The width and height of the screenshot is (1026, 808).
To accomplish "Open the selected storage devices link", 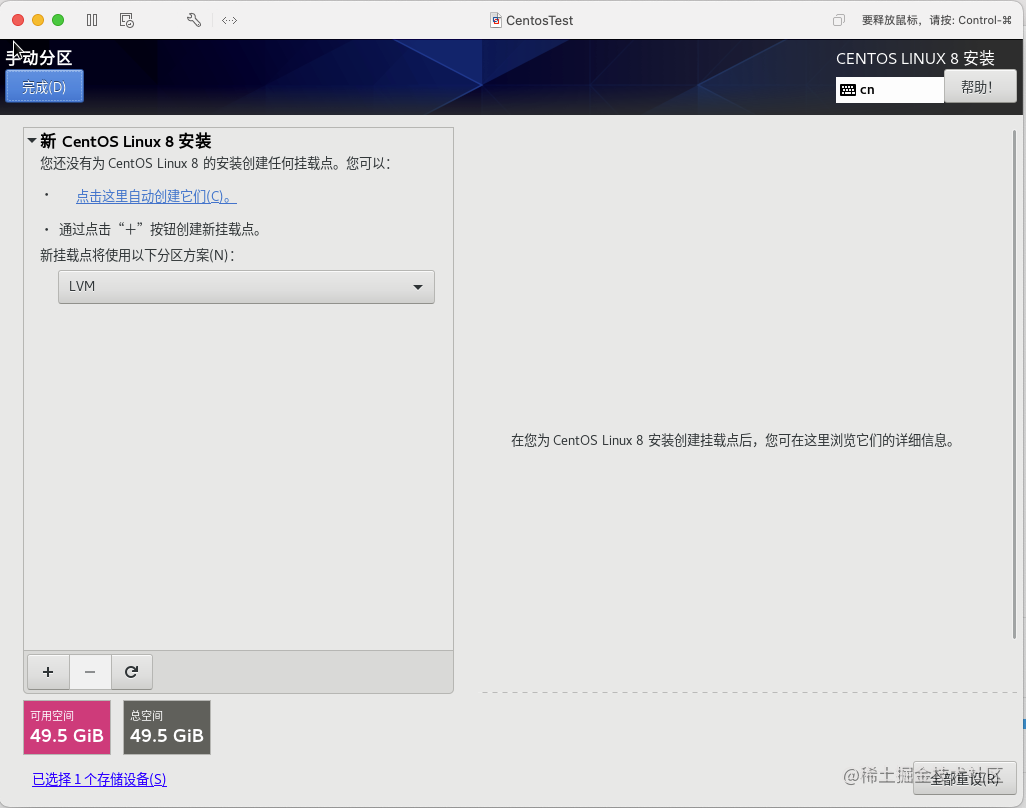I will point(99,779).
